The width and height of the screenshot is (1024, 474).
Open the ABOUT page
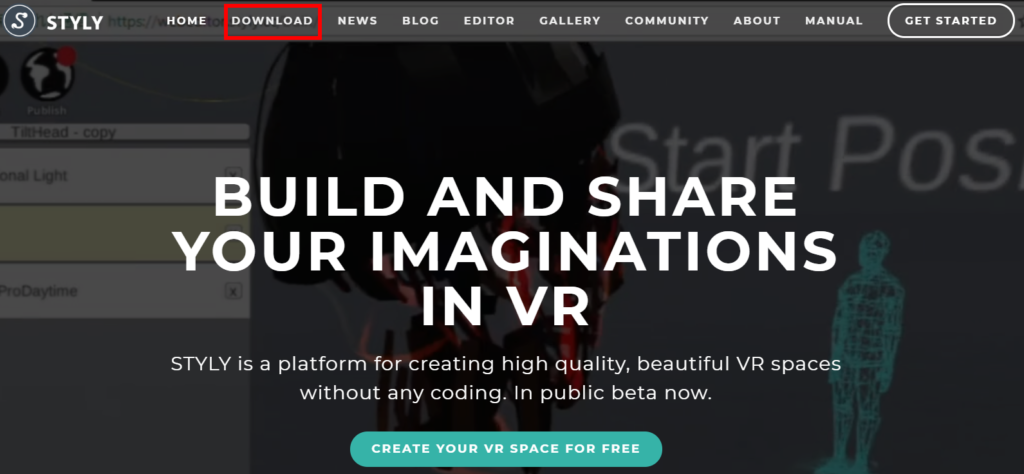[x=757, y=21]
